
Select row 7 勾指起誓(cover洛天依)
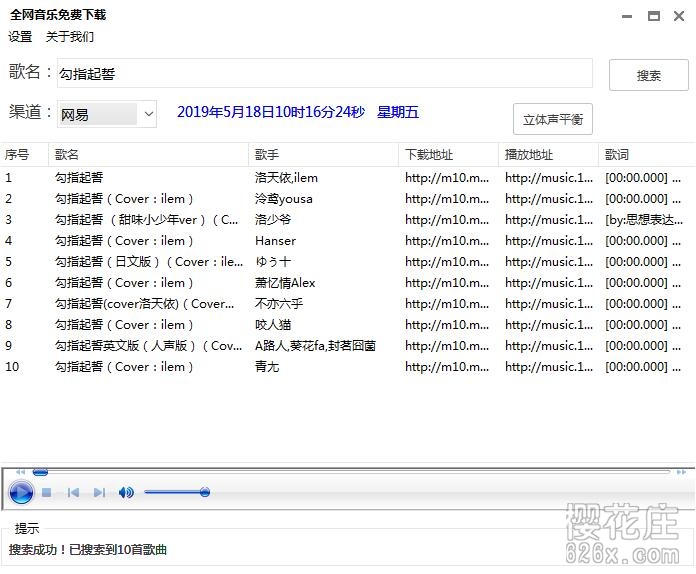[x=348, y=304]
